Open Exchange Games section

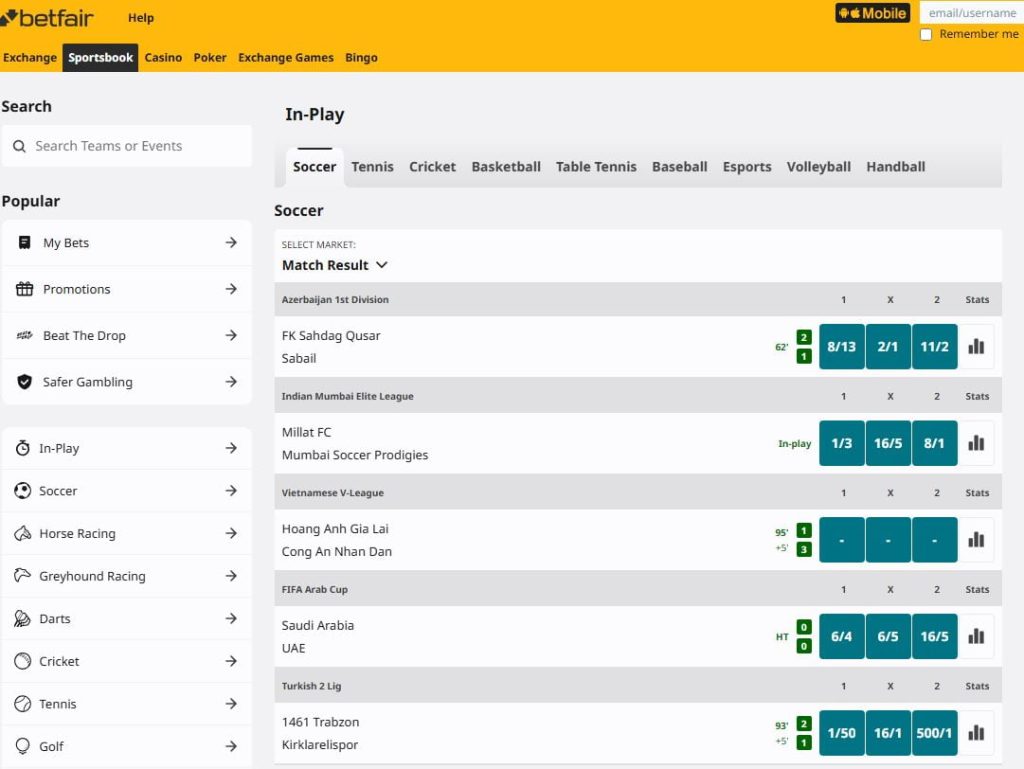[x=286, y=57]
